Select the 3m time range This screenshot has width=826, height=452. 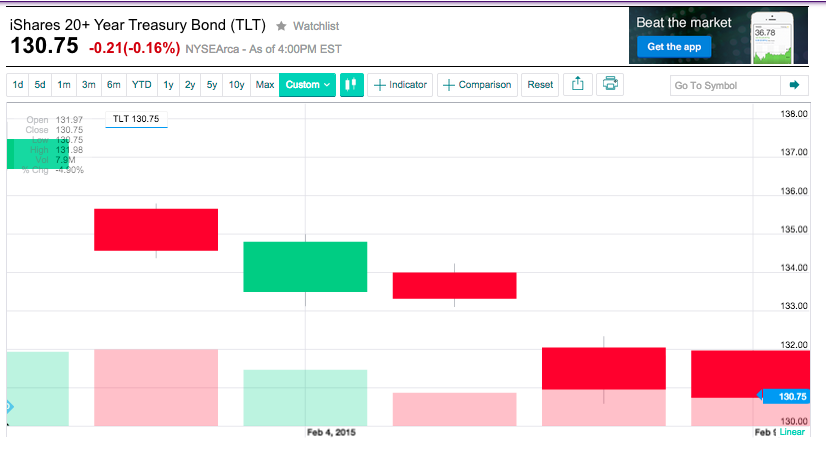pos(88,85)
